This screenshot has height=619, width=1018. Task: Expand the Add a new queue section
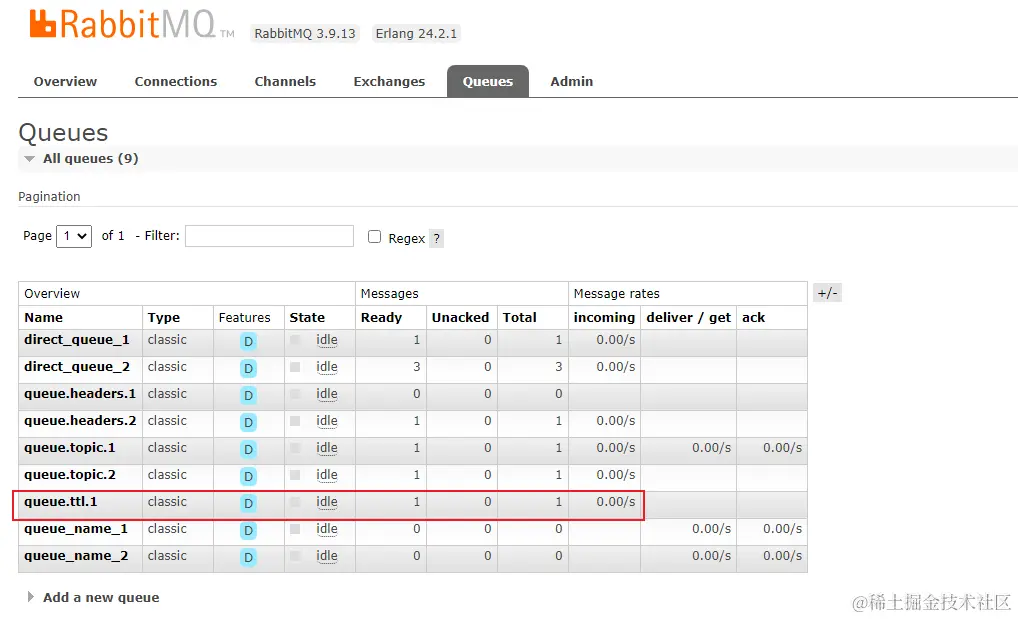point(93,598)
